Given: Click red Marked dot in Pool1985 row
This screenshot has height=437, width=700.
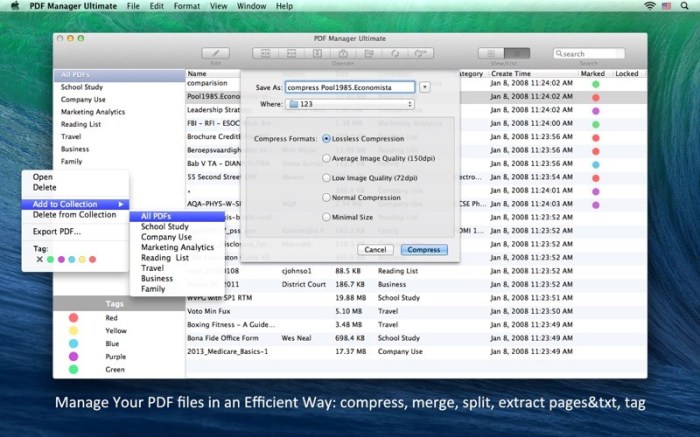Looking at the screenshot, I should 596,97.
